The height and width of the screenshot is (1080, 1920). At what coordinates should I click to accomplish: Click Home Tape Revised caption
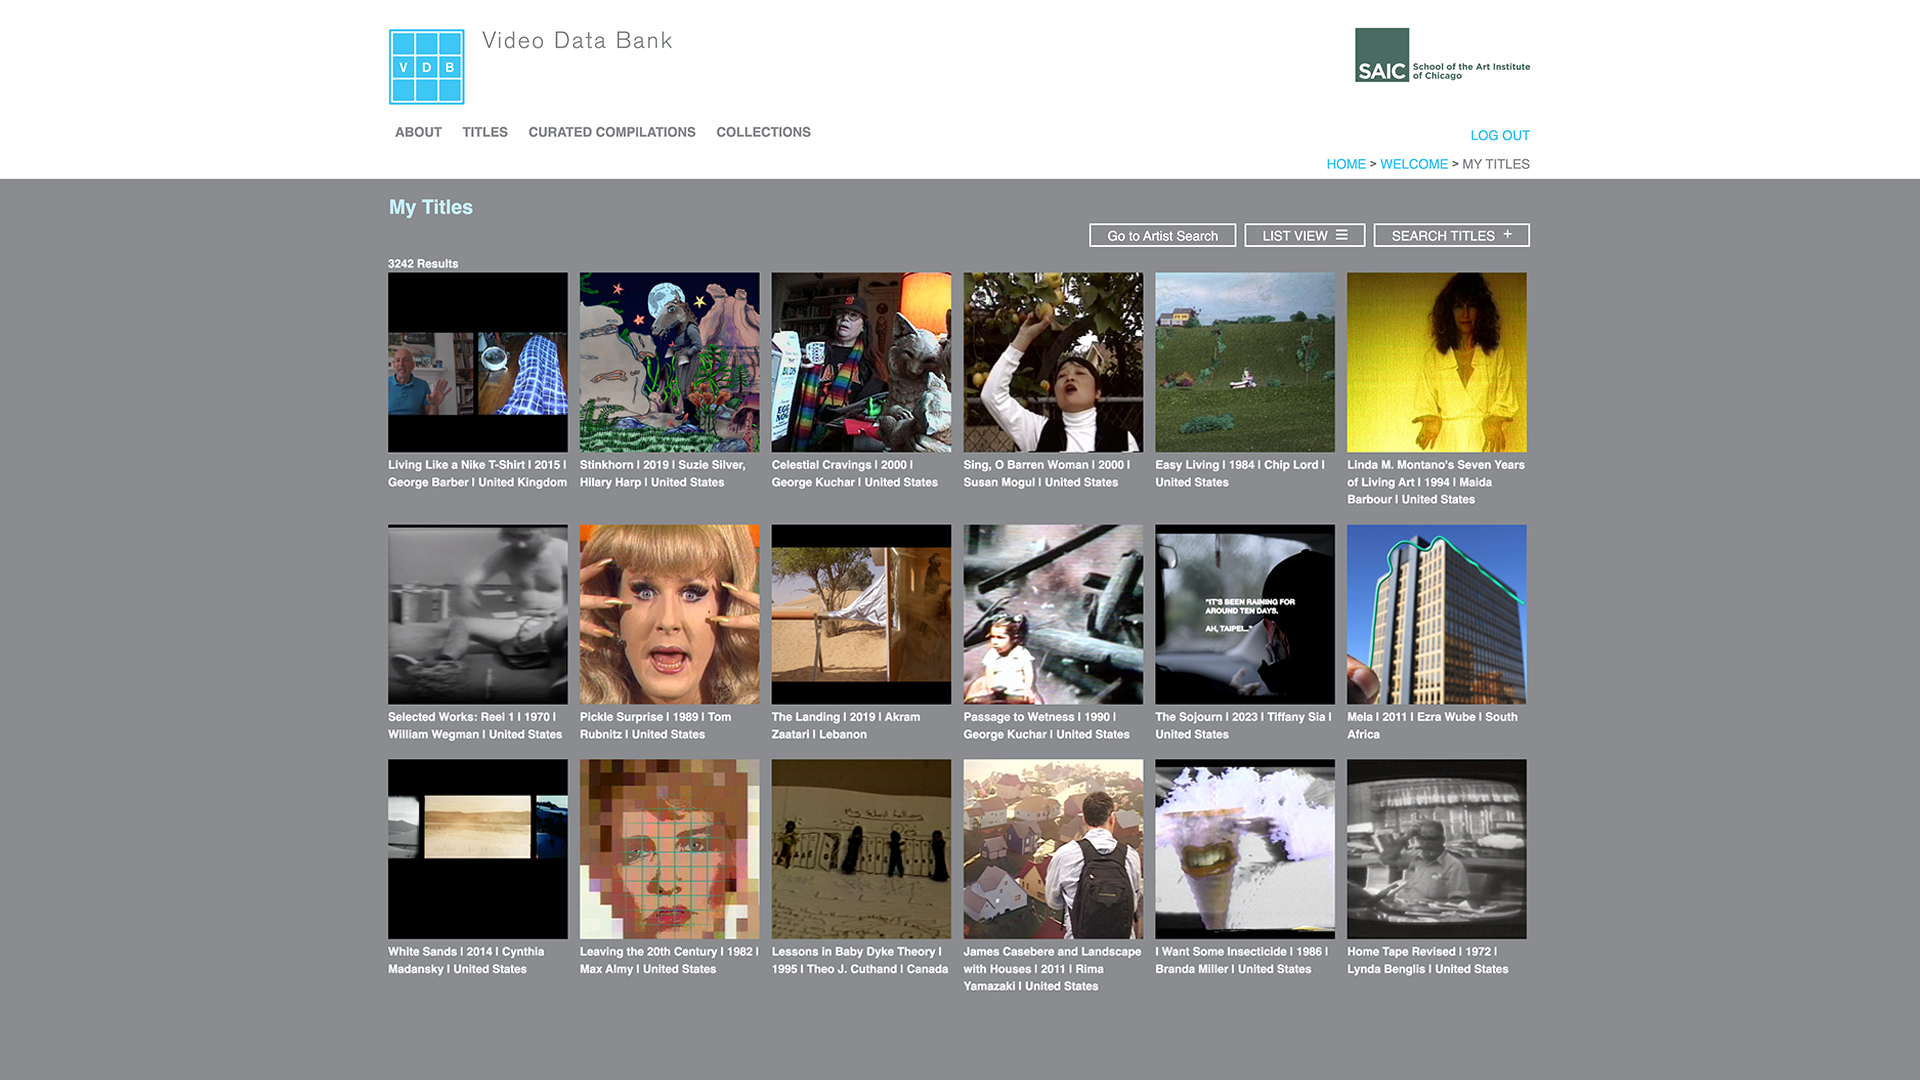(x=1428, y=960)
